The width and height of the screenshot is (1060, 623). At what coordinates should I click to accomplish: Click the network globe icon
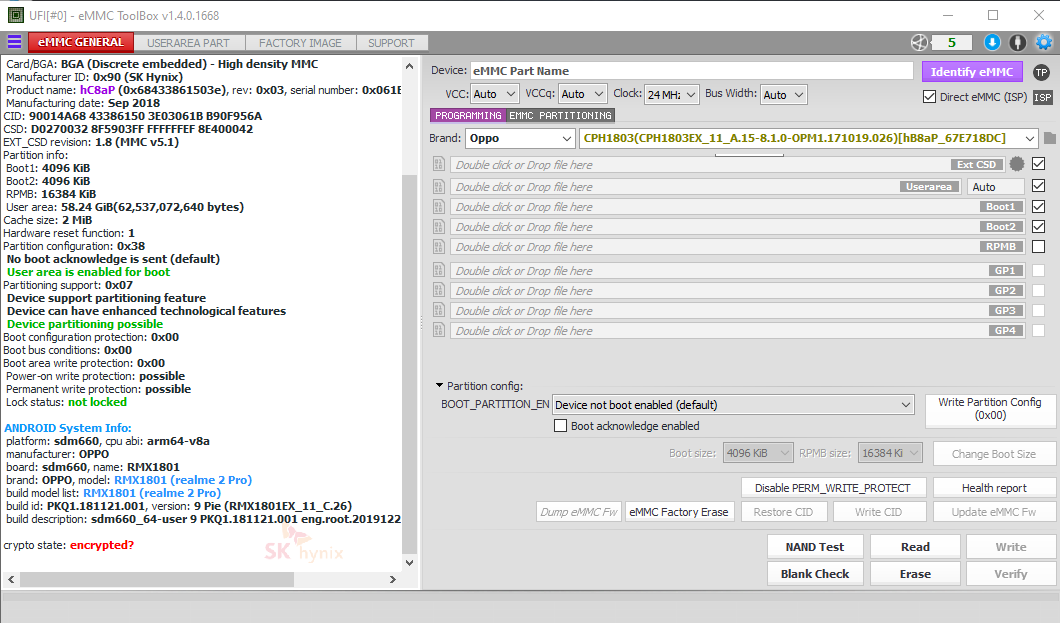pyautogui.click(x=919, y=43)
